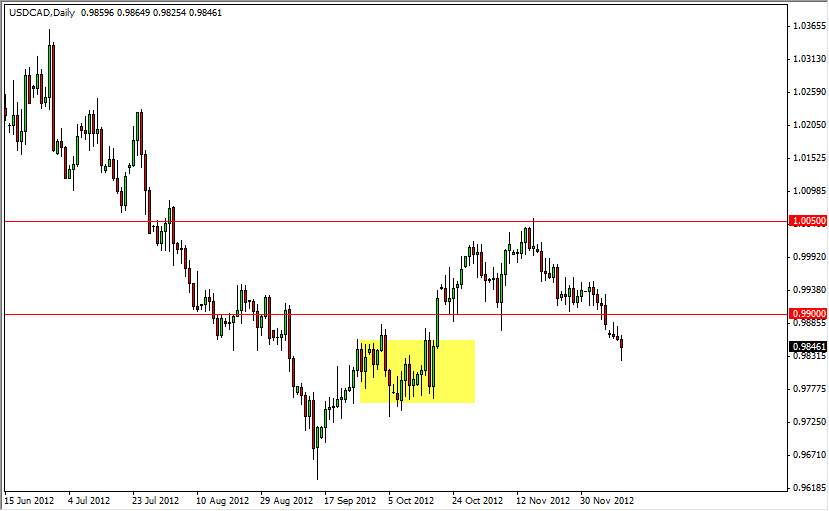The width and height of the screenshot is (829, 511).
Task: Click the 5 Oct 2012 date label
Action: coord(411,500)
